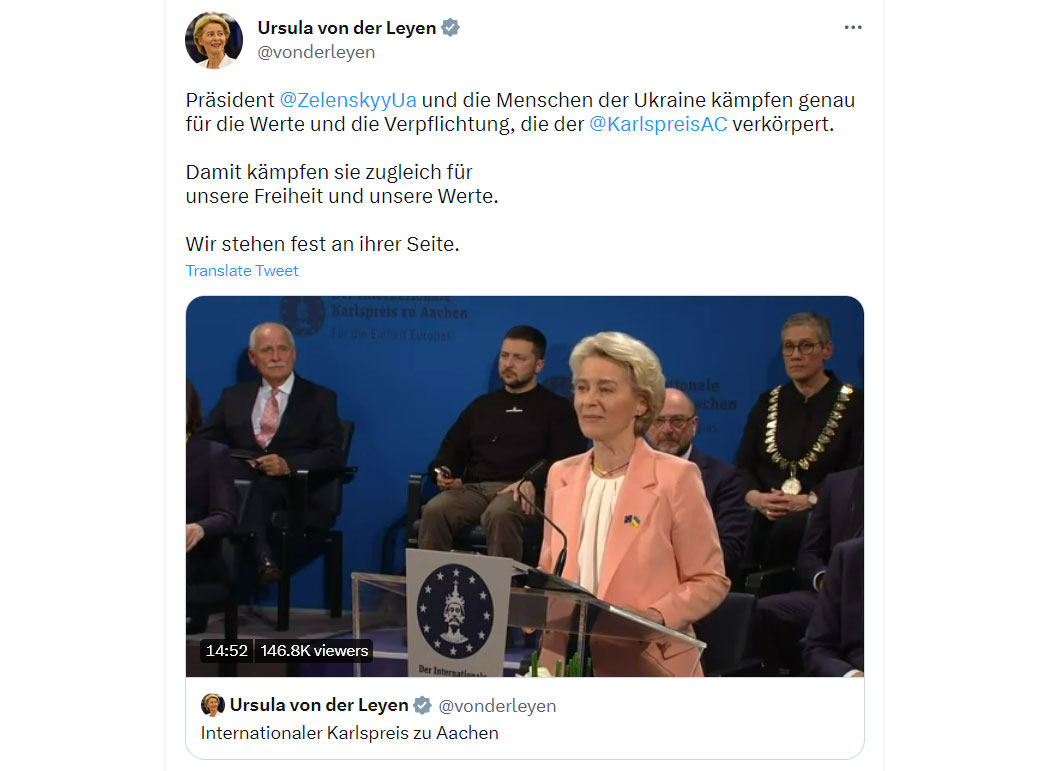
Task: Click the tweet text starting with Präsident
Action: coord(520,112)
